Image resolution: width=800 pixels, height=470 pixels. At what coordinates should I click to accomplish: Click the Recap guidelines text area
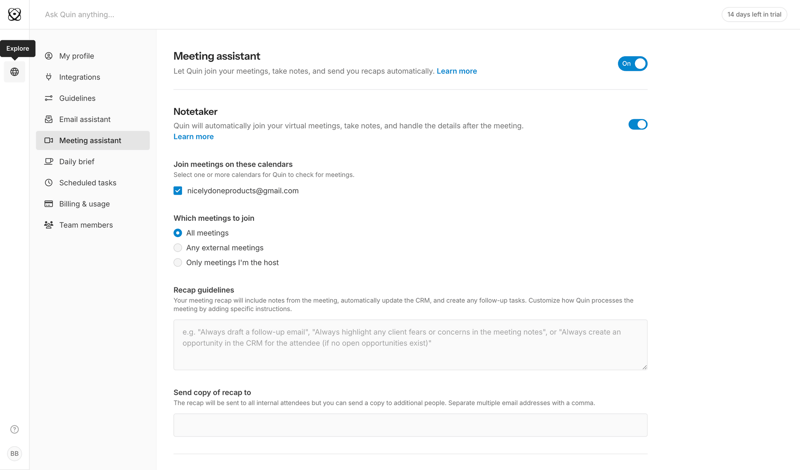pos(410,344)
